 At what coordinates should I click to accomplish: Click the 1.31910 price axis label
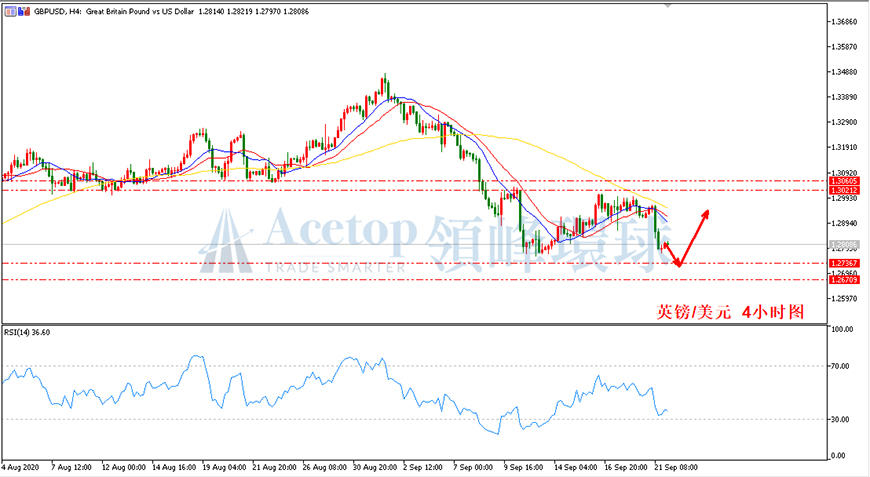point(844,148)
